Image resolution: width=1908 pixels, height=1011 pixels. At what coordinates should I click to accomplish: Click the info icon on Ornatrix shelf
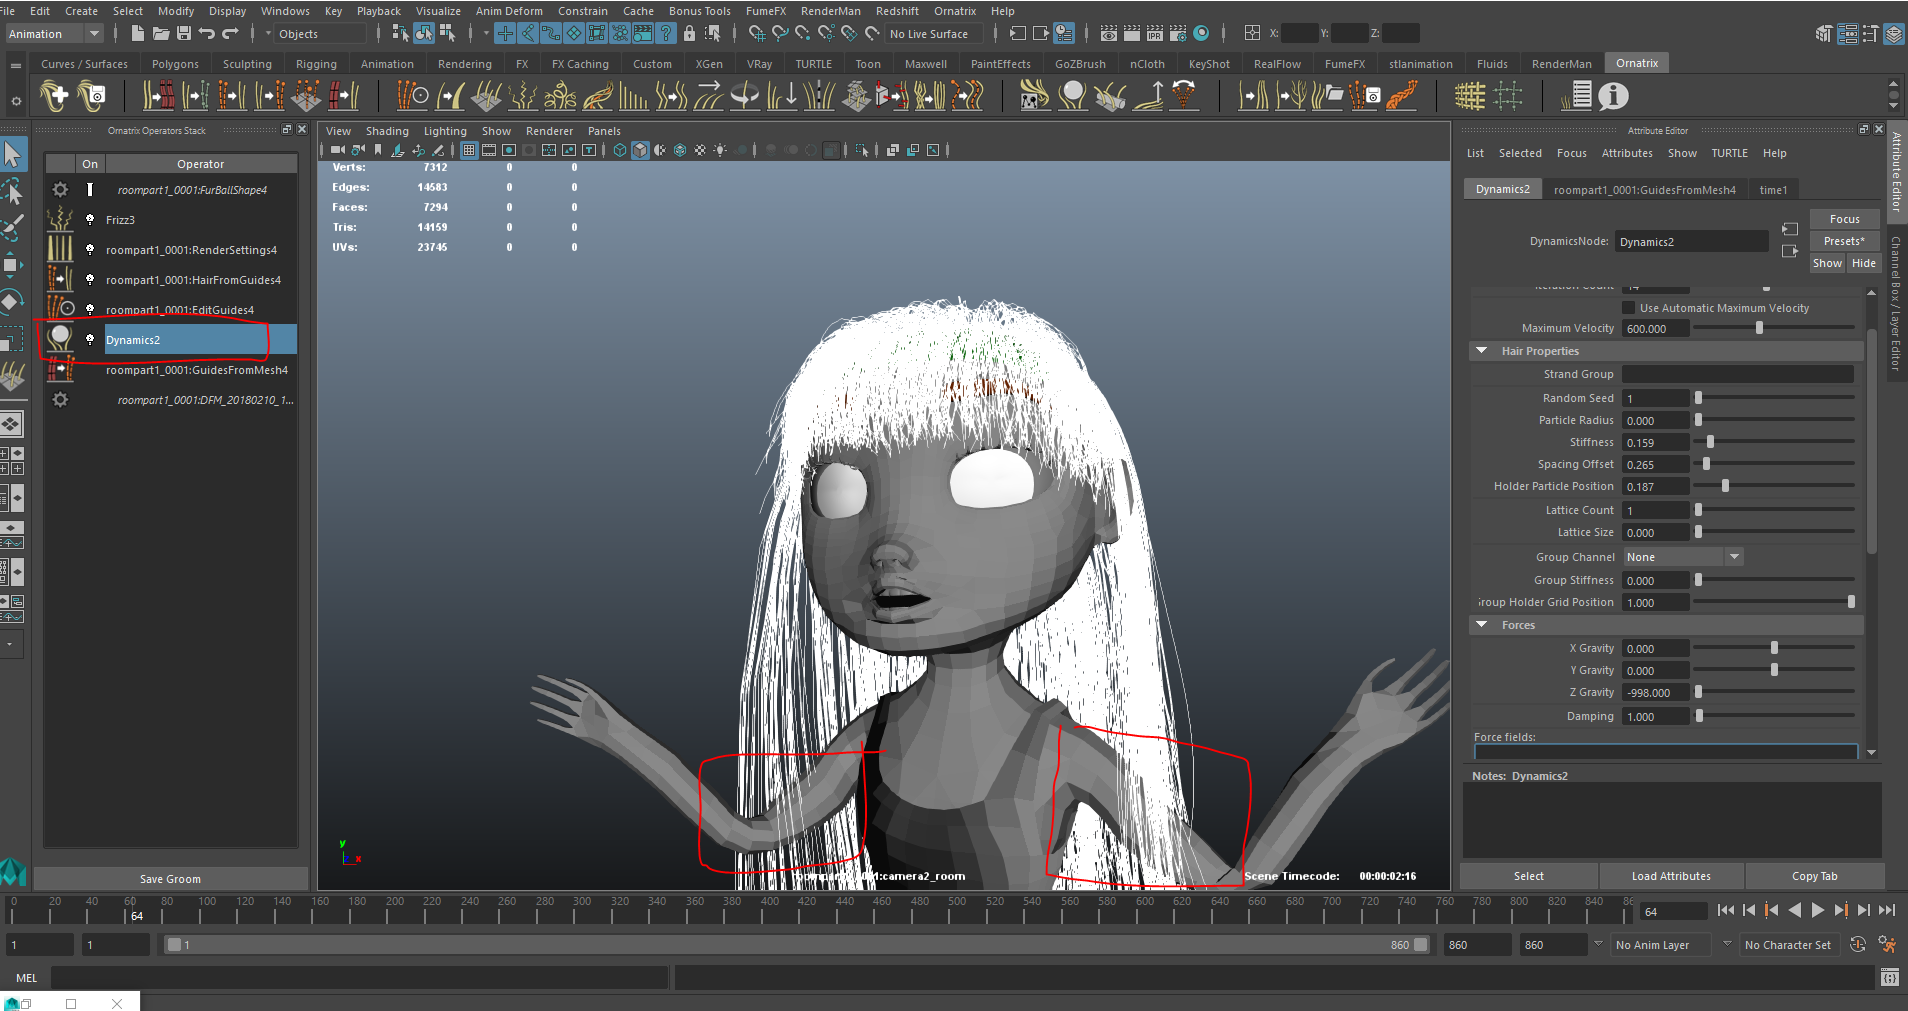click(1613, 96)
